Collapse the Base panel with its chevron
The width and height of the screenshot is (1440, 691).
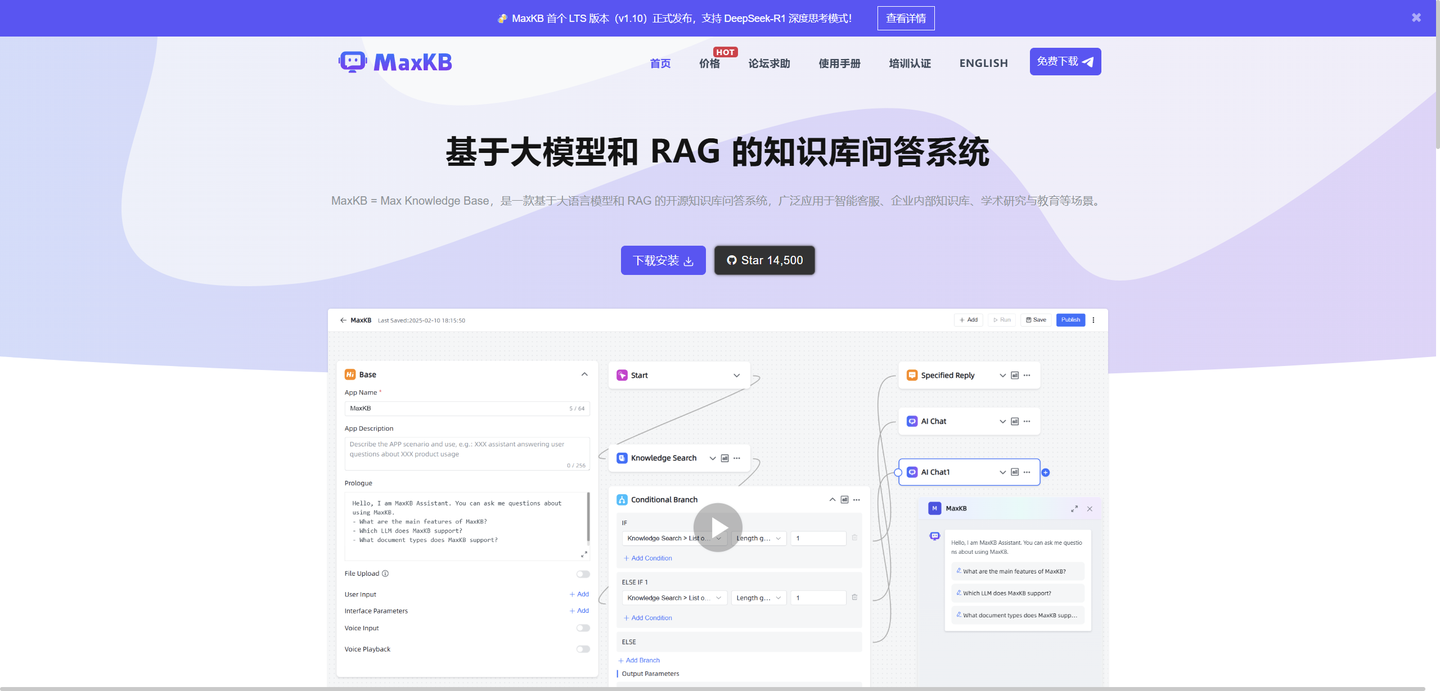(584, 374)
